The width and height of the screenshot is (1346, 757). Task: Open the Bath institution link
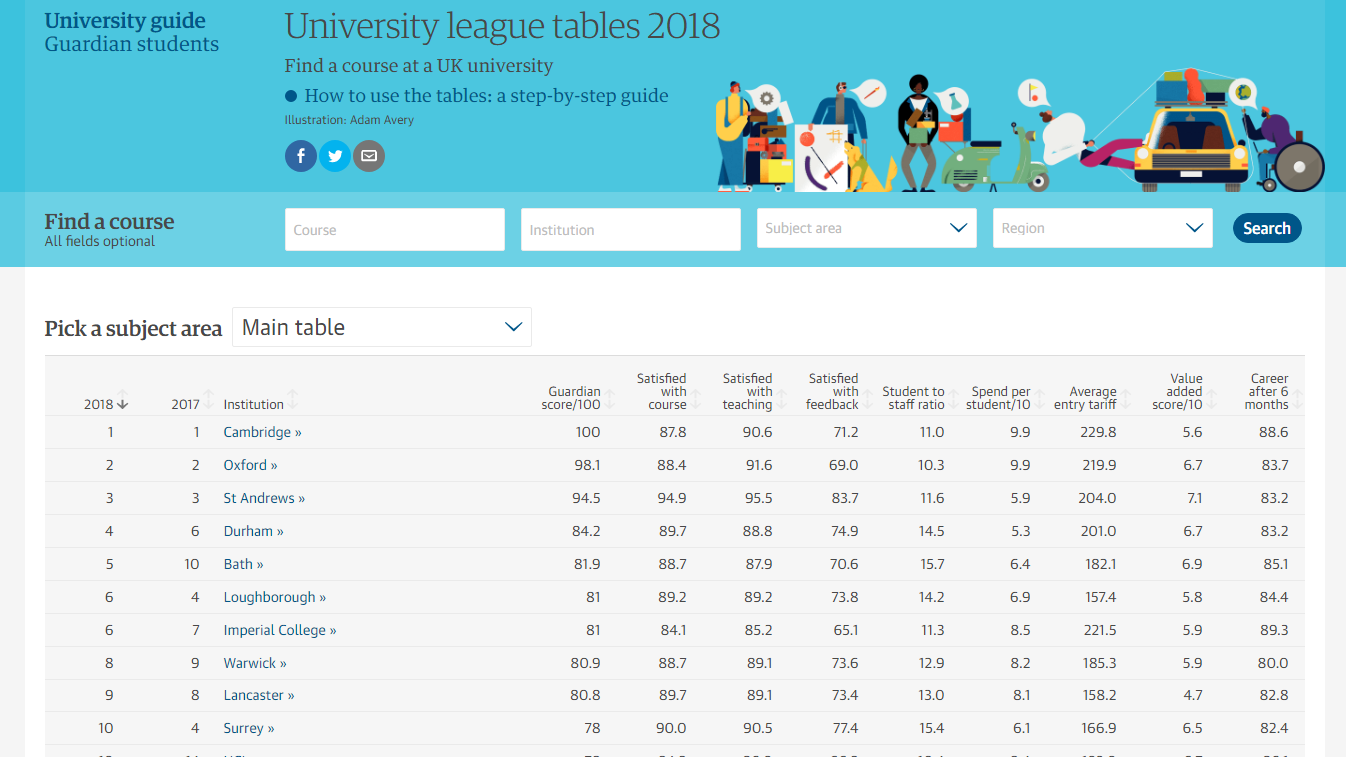click(x=243, y=564)
